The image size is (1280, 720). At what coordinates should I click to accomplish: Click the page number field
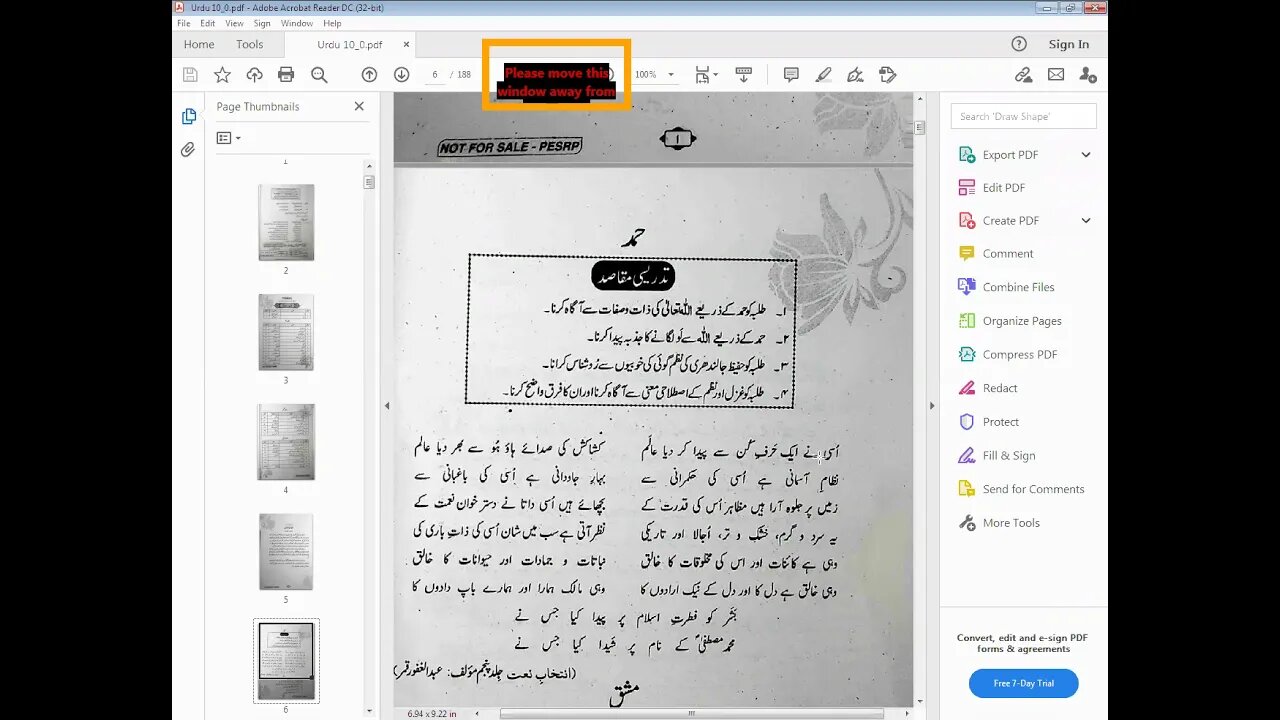(x=435, y=75)
